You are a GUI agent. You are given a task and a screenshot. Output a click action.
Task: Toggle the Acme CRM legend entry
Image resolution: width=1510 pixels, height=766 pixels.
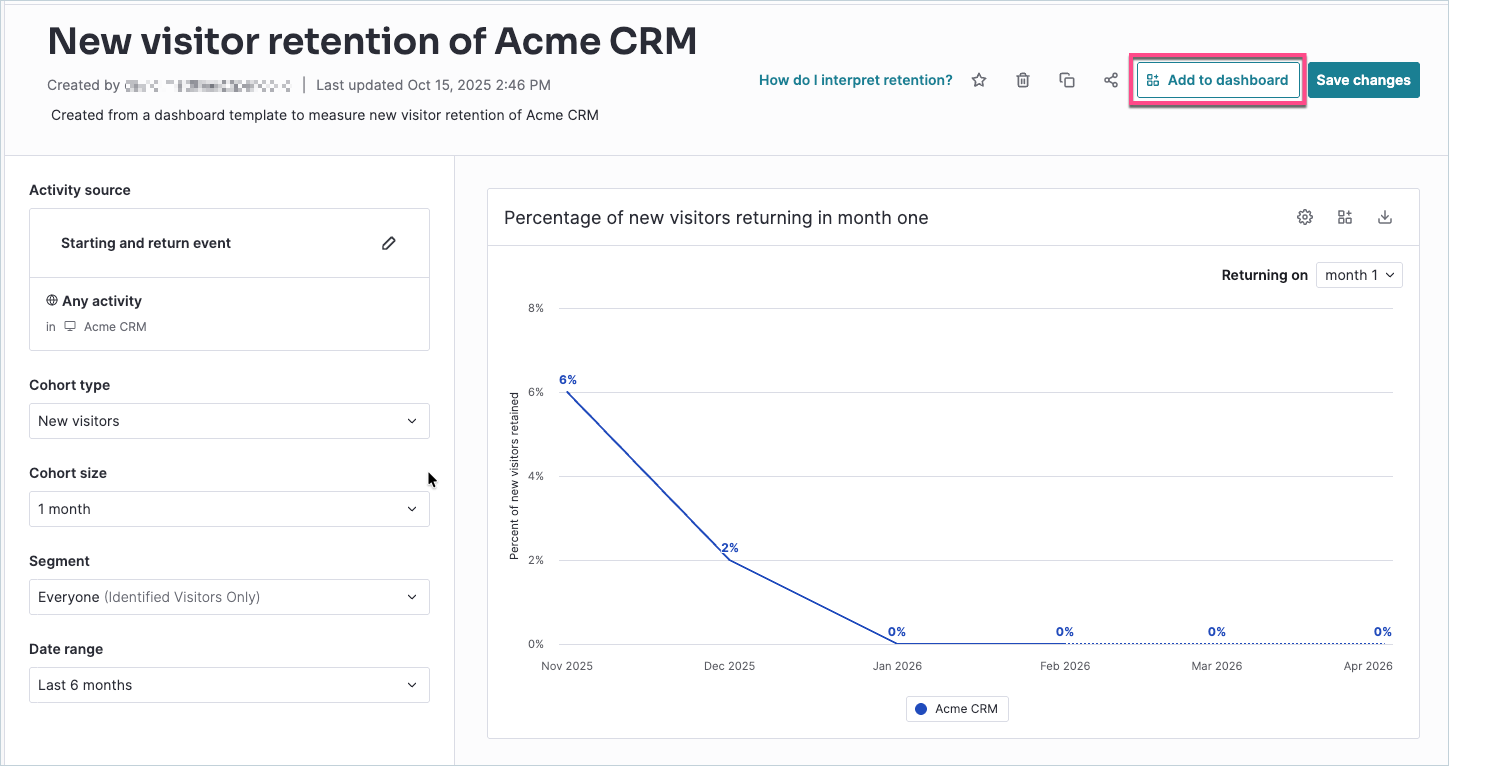pyautogui.click(x=957, y=709)
